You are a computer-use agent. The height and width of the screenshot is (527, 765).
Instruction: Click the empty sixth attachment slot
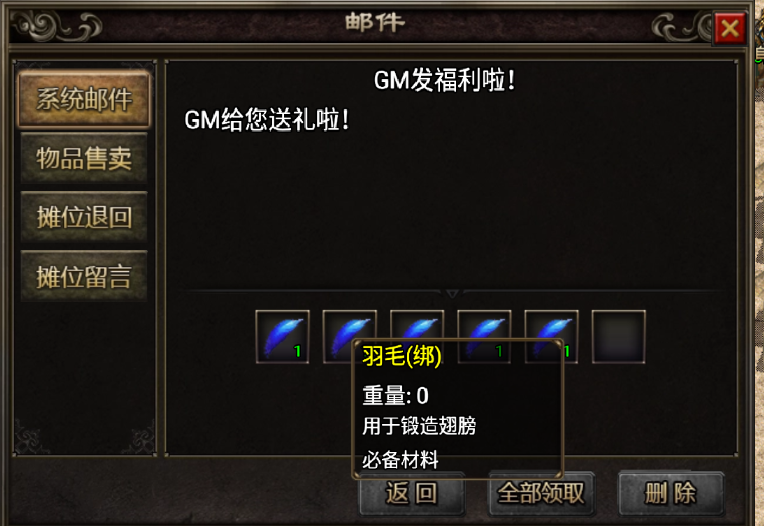[619, 337]
